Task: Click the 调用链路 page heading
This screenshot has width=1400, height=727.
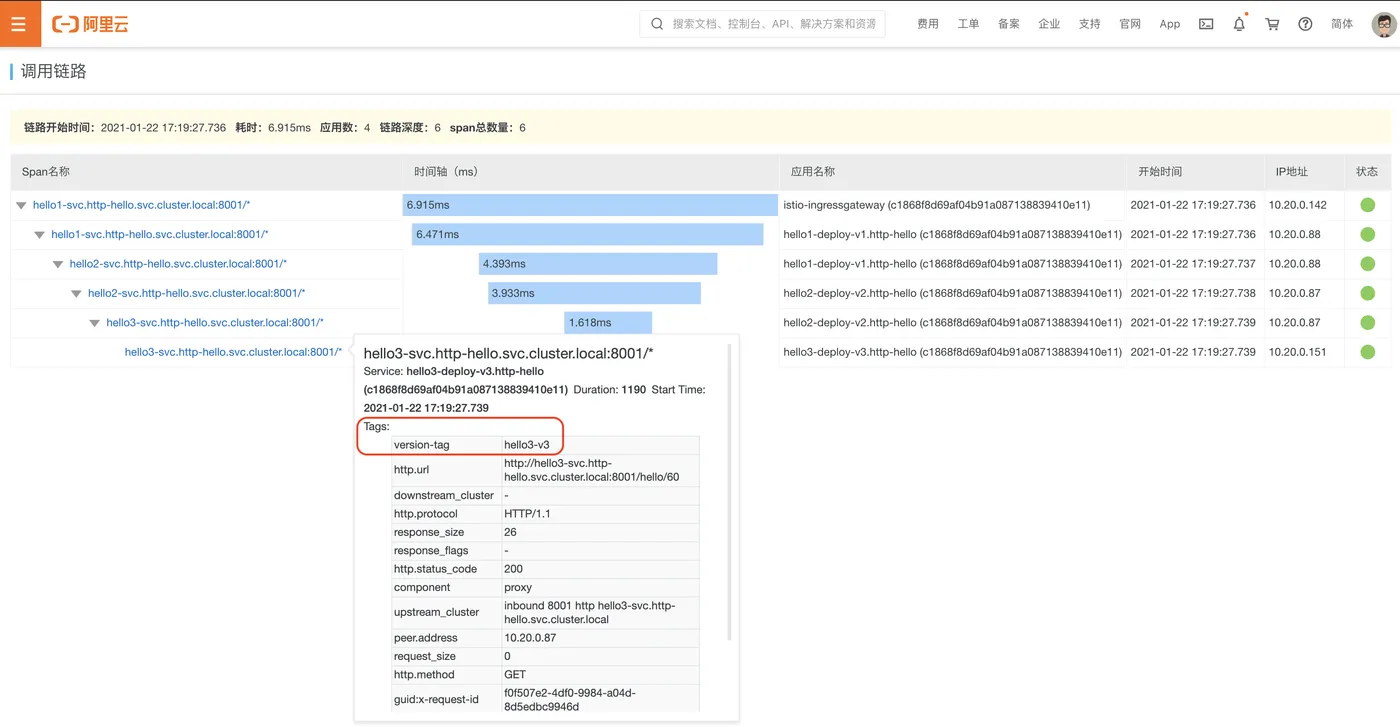Action: [x=54, y=71]
